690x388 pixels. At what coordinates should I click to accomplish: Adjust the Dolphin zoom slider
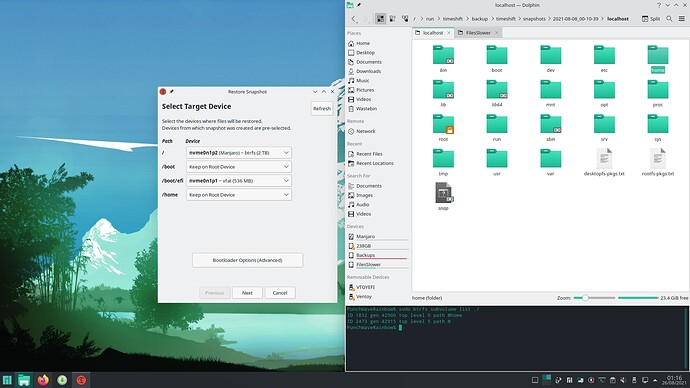594,298
